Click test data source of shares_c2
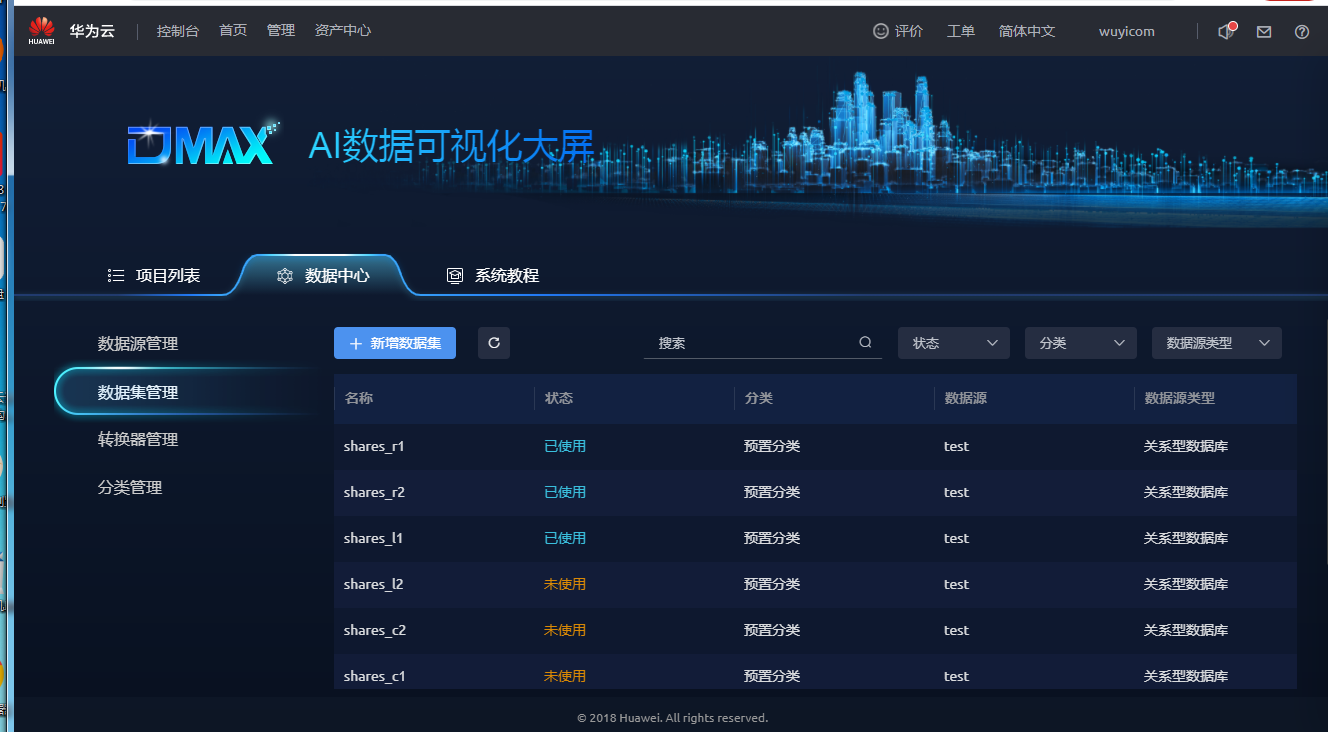1328x732 pixels. pyautogui.click(x=956, y=630)
